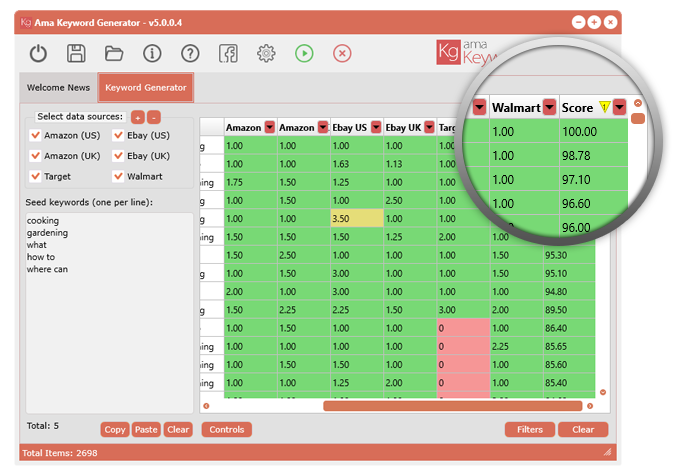Open second Amazon column filter dropdown
Image resolution: width=676 pixels, height=476 pixels.
323,127
